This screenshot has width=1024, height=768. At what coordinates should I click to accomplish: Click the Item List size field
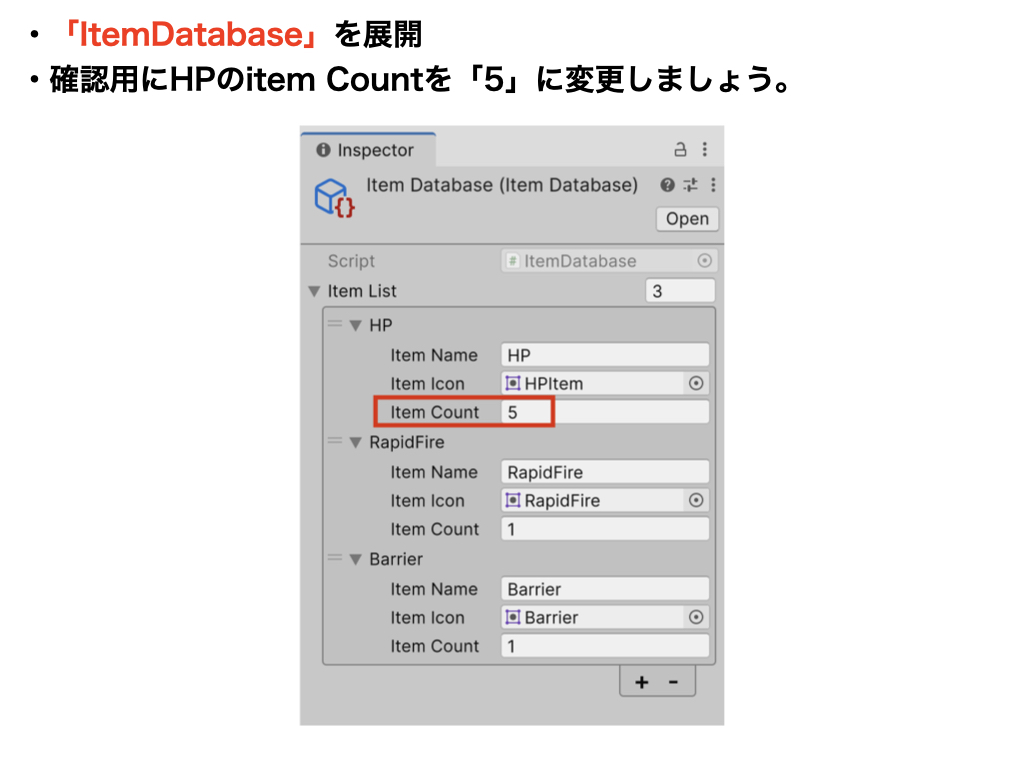(680, 291)
